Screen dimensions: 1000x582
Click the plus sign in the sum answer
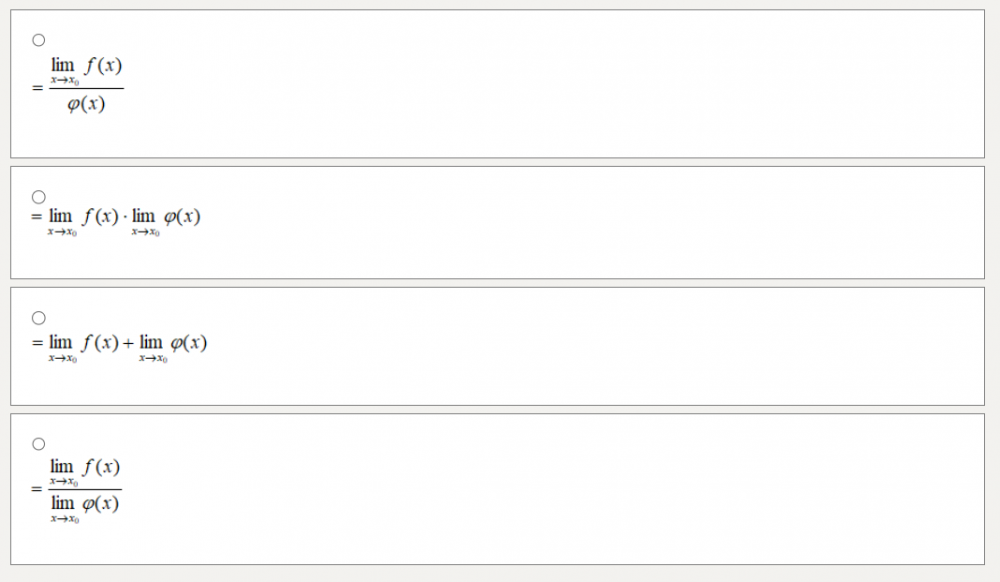coord(128,344)
